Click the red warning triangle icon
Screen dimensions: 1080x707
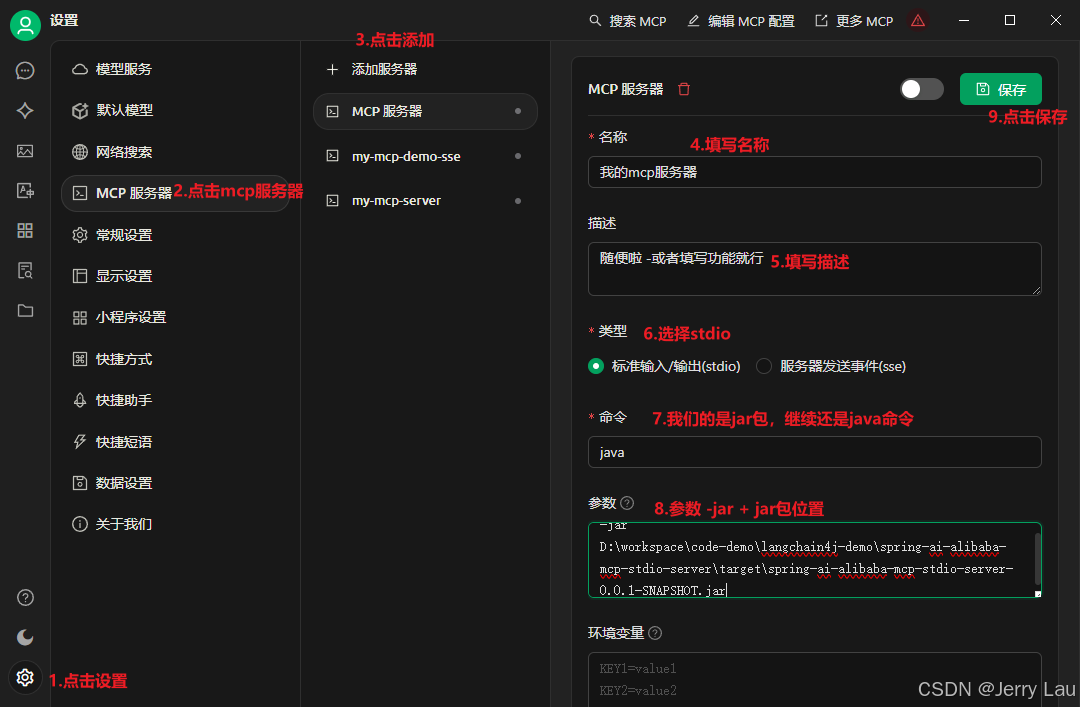[918, 21]
